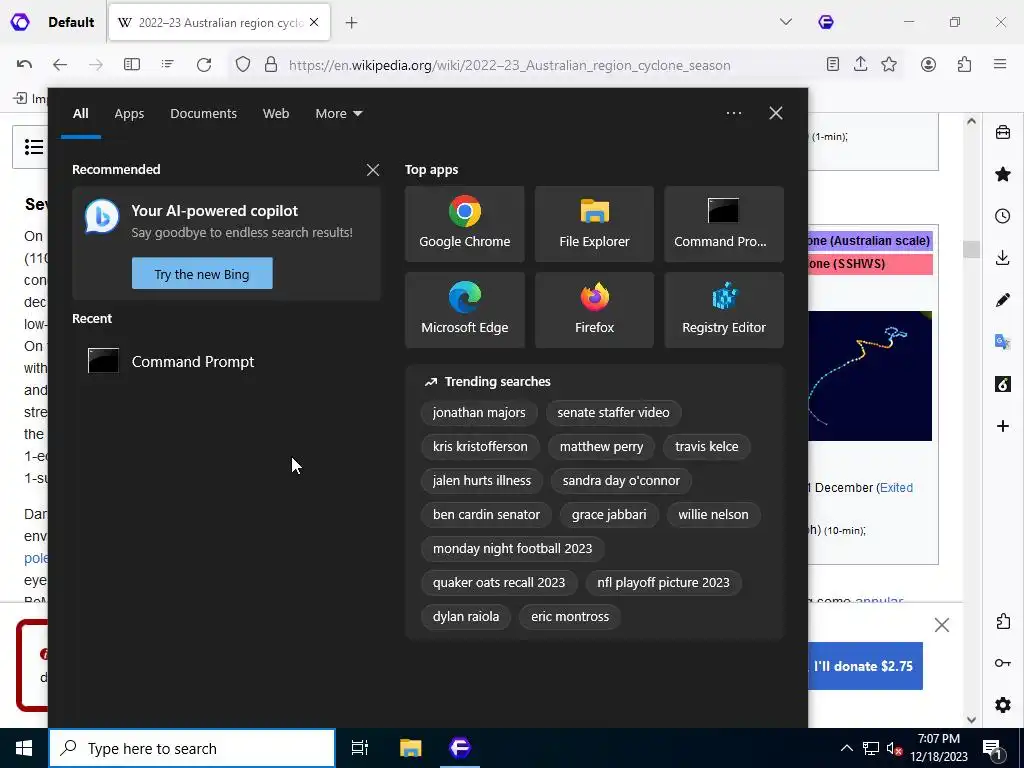Viewport: 1024px width, 768px height.
Task: Open sidebar settings gear
Action: coord(1003,705)
